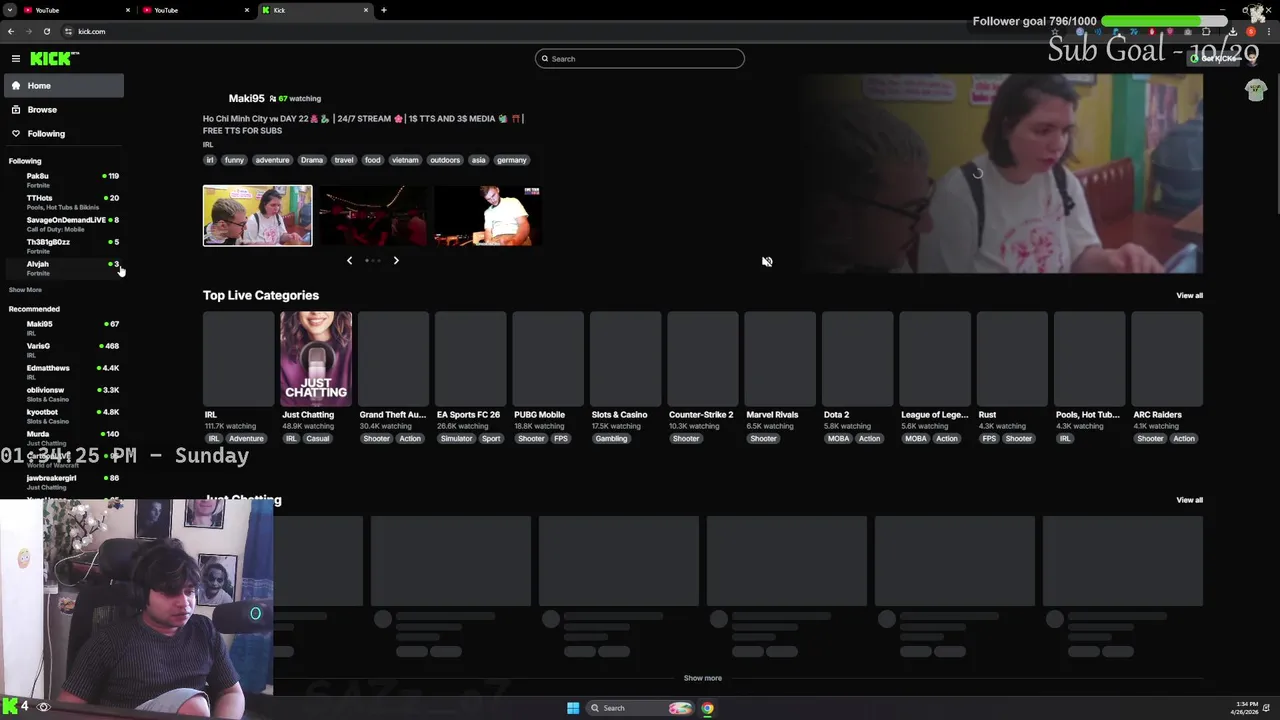Click the browser back arrow
This screenshot has width=1280, height=720.
point(11,31)
